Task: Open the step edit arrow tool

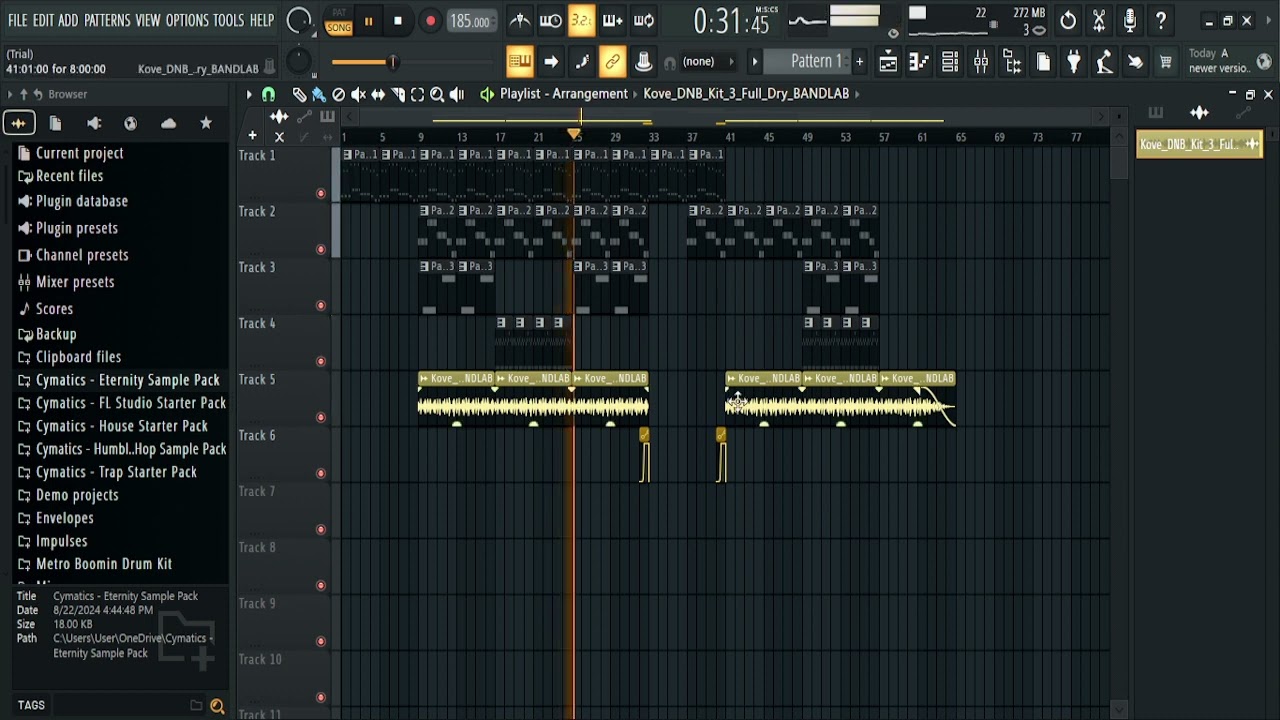Action: (551, 62)
